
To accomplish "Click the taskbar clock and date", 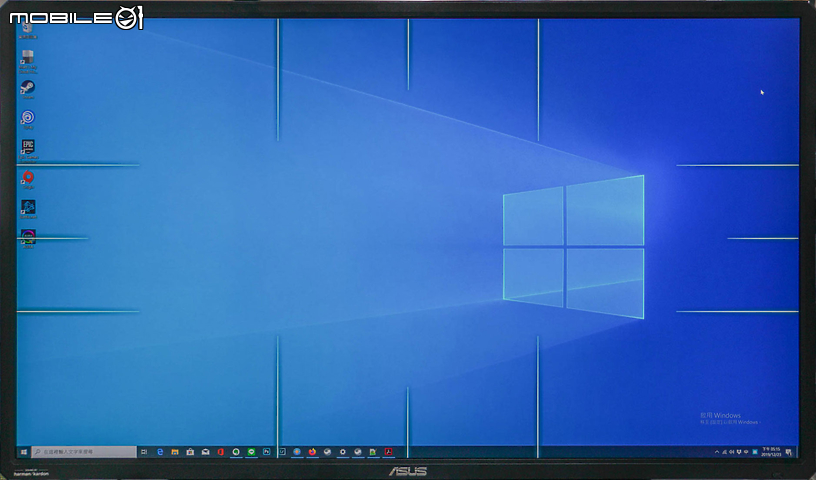I will 771,452.
